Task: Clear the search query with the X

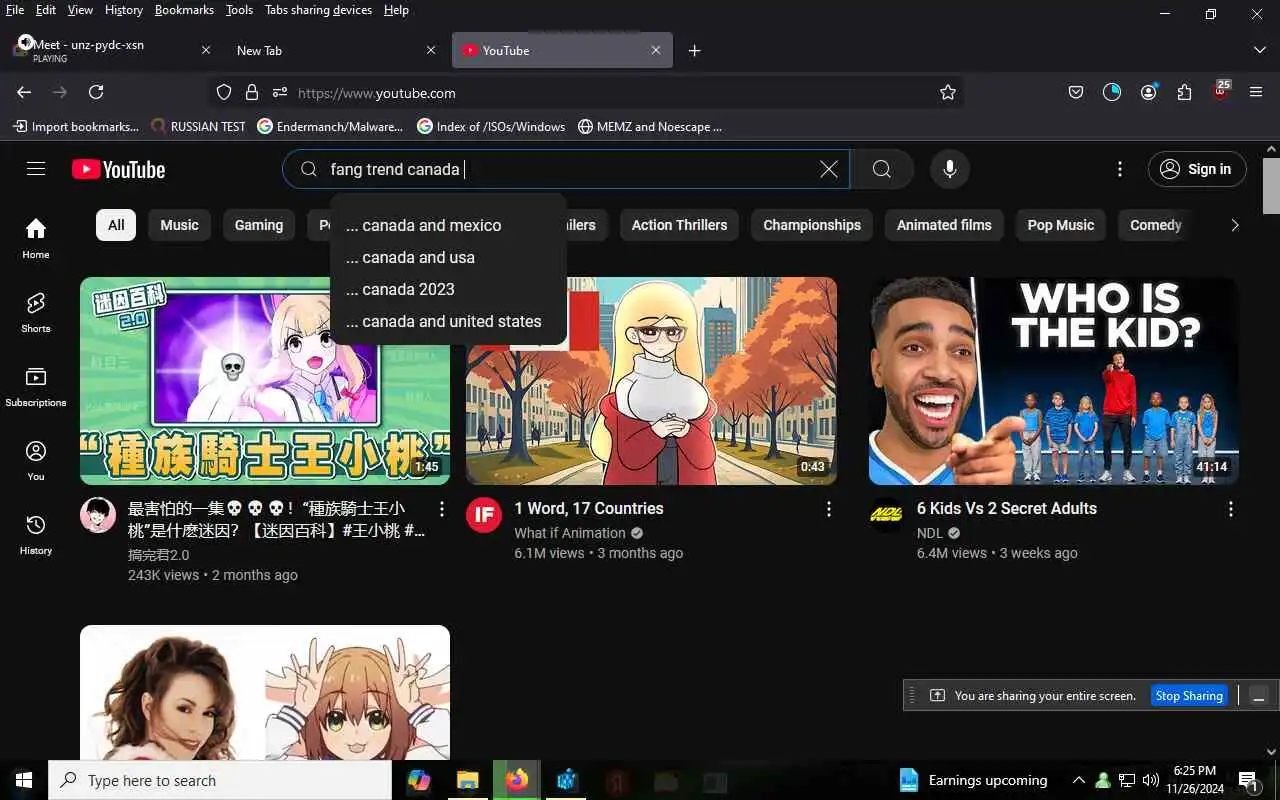Action: (829, 169)
